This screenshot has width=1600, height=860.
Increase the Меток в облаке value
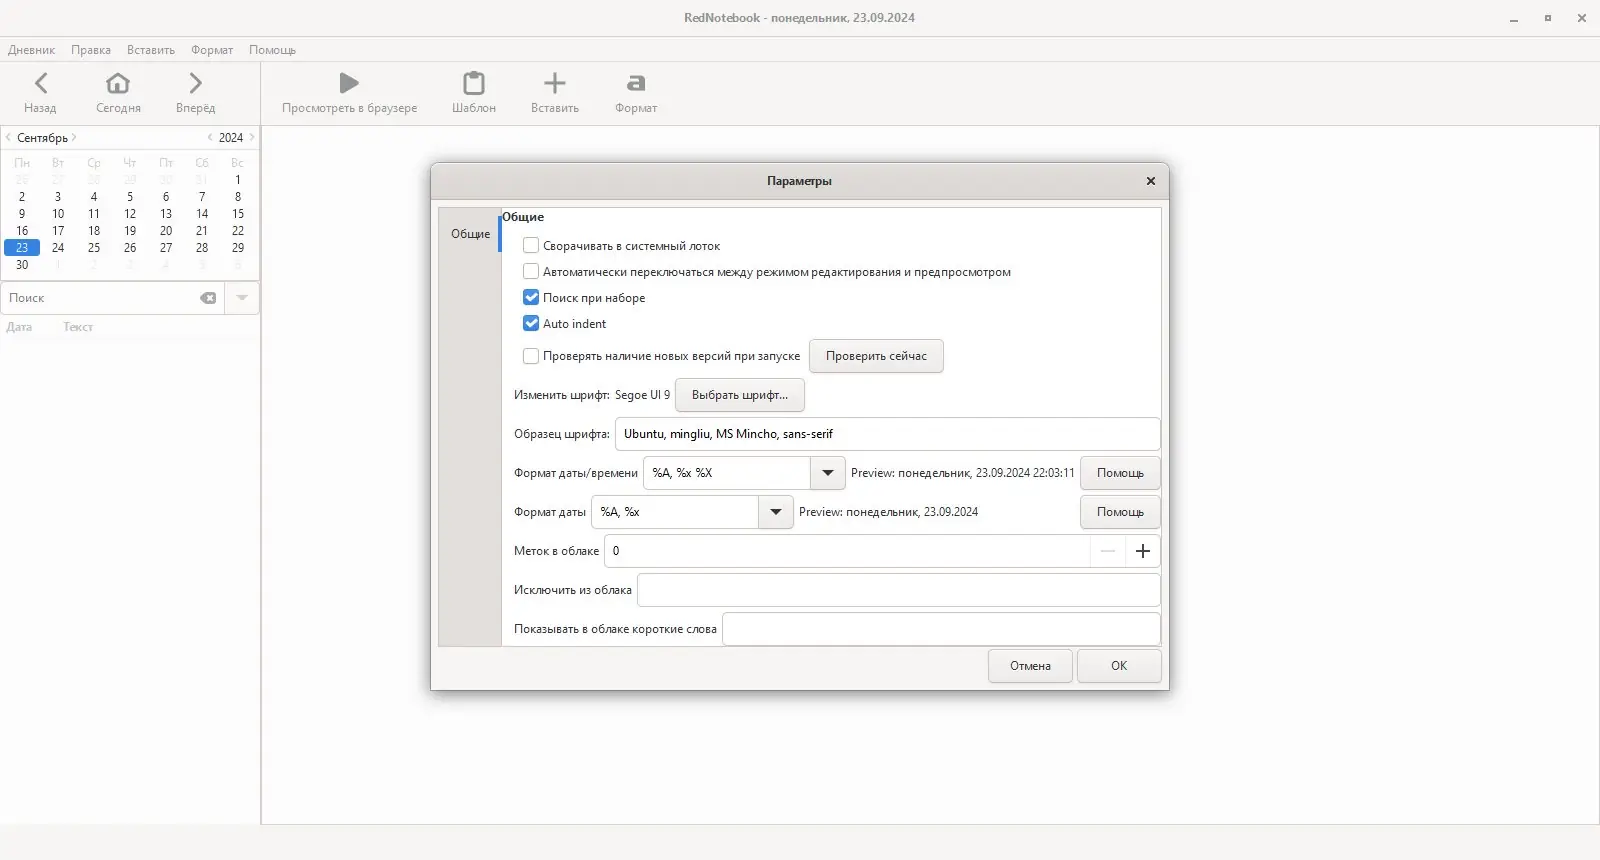(1143, 551)
